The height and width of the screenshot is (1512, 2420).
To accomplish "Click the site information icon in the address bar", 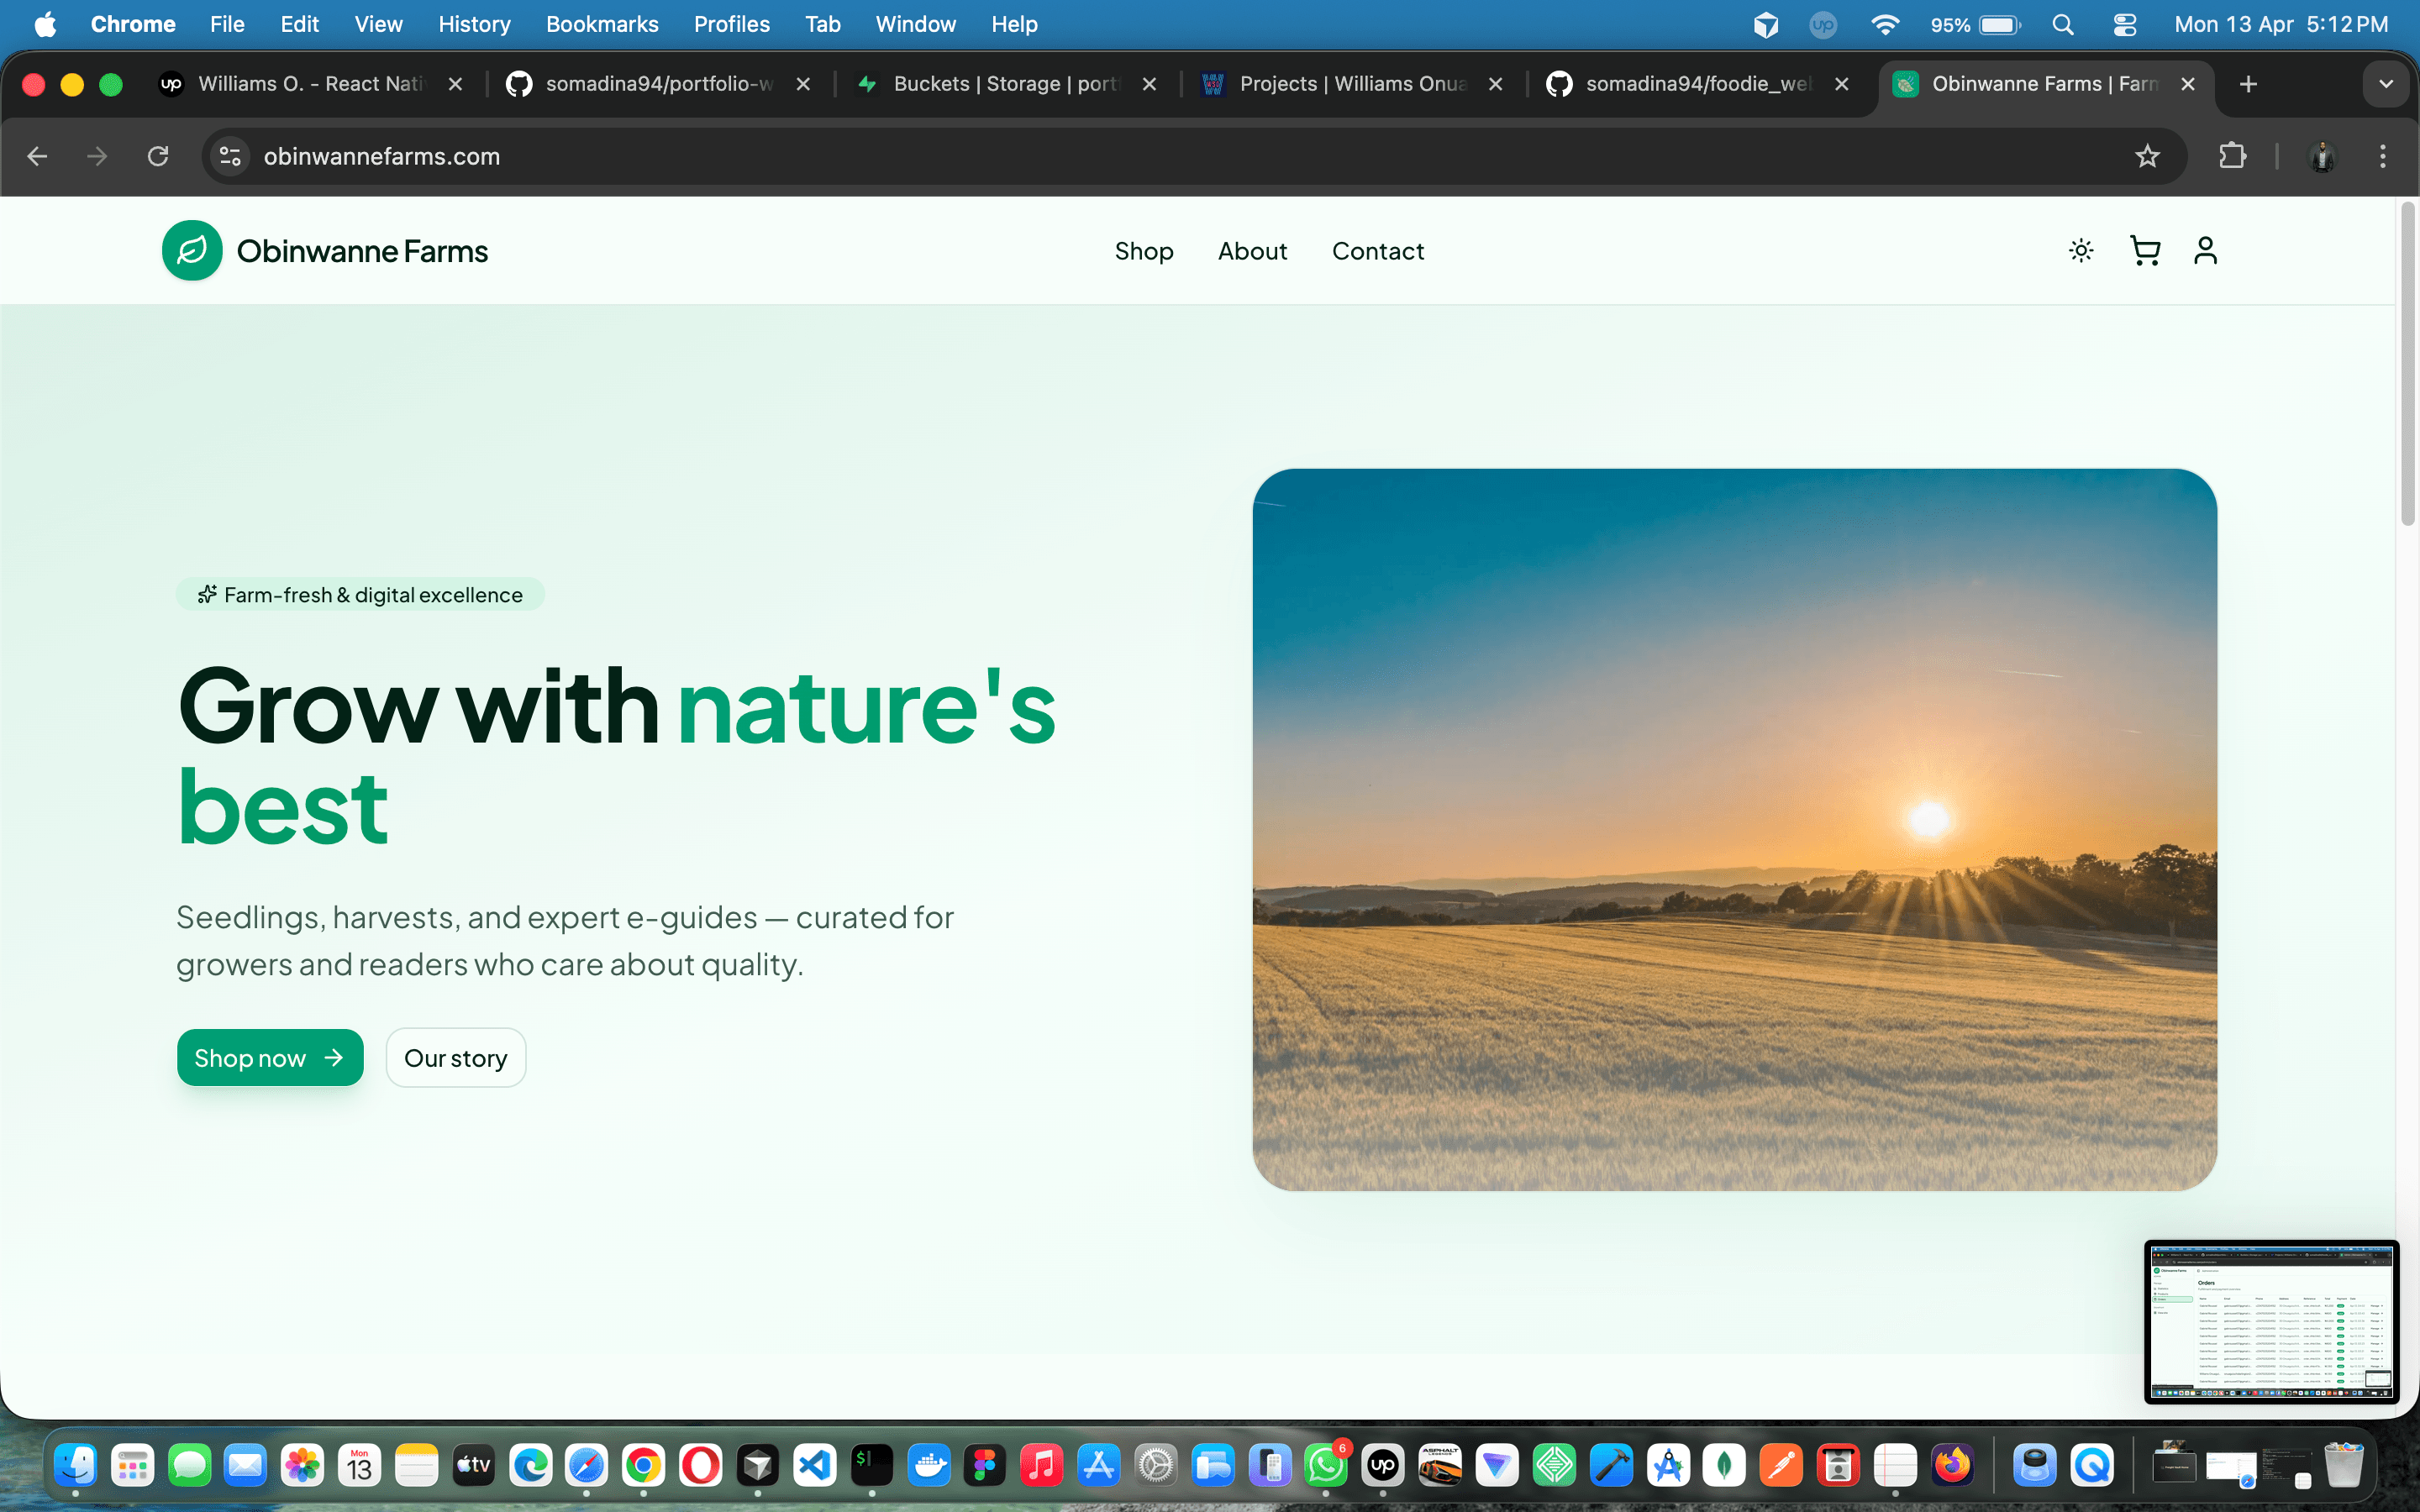I will (x=229, y=156).
